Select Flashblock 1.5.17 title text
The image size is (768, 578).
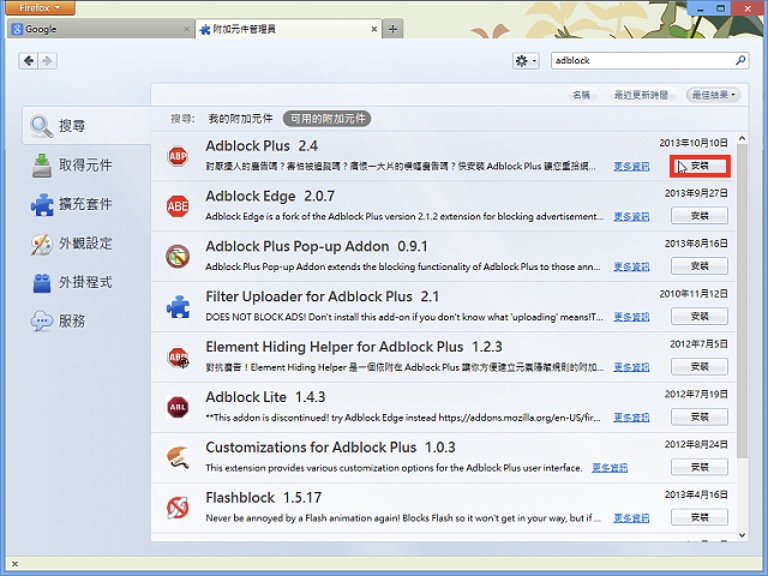tap(264, 498)
